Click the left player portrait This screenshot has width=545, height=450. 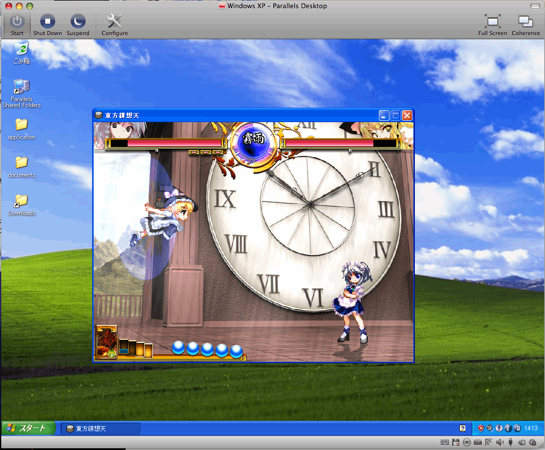pos(120,131)
